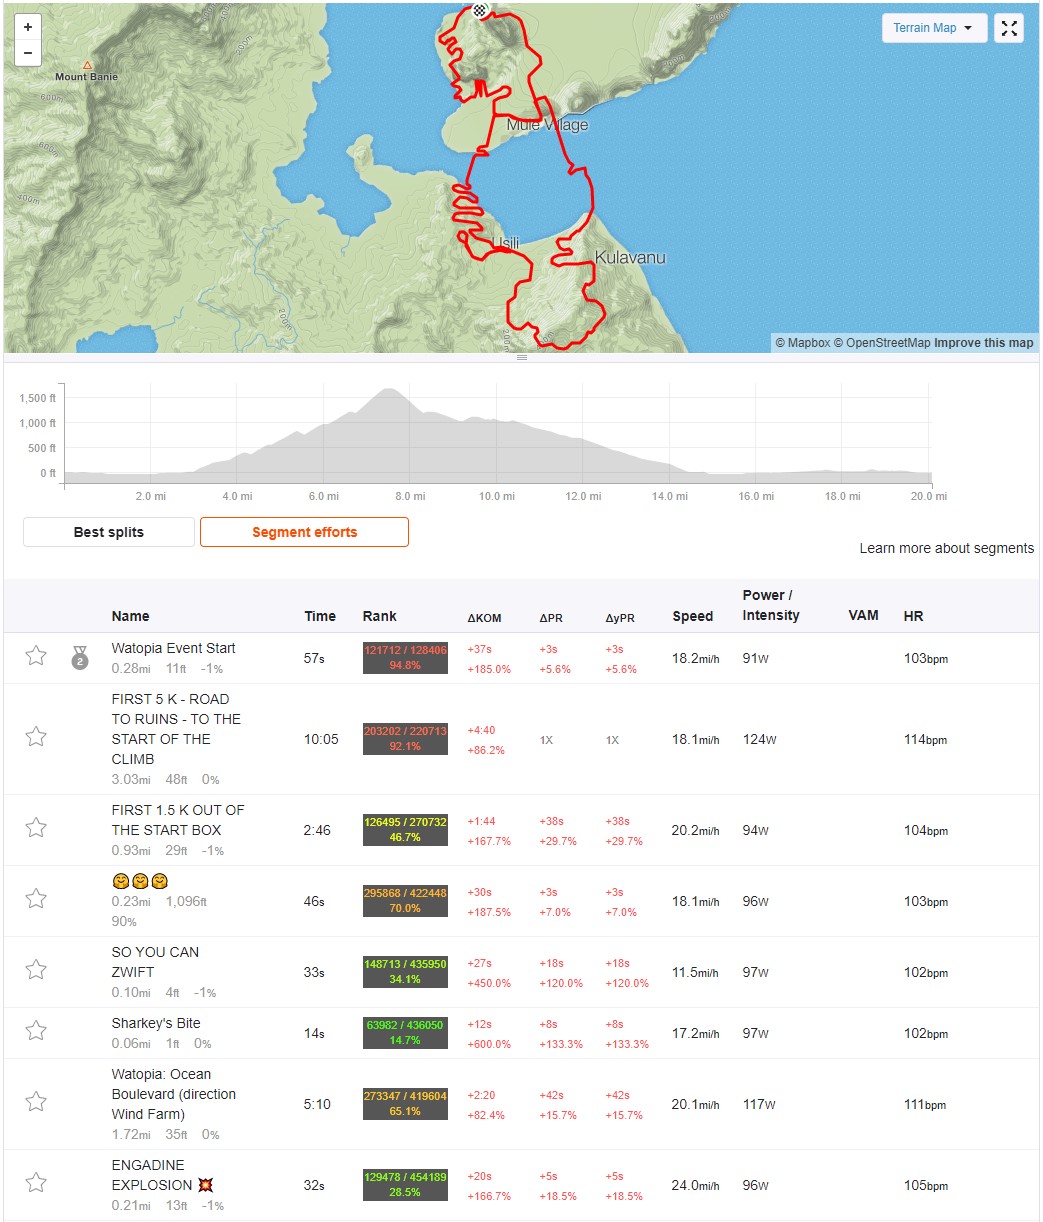Click the 28.5% rank badge
Viewport: 1043px width, 1222px height.
405,1185
